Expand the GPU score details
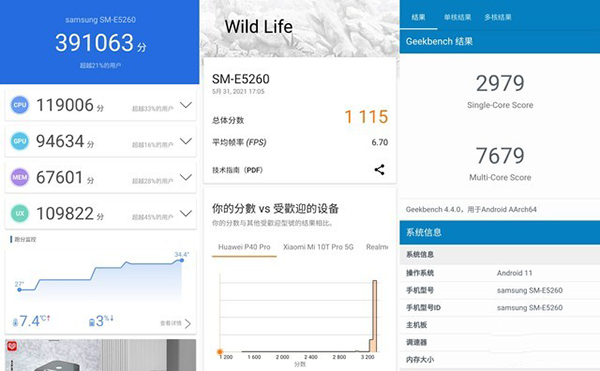The height and width of the screenshot is (371, 600). click(186, 141)
